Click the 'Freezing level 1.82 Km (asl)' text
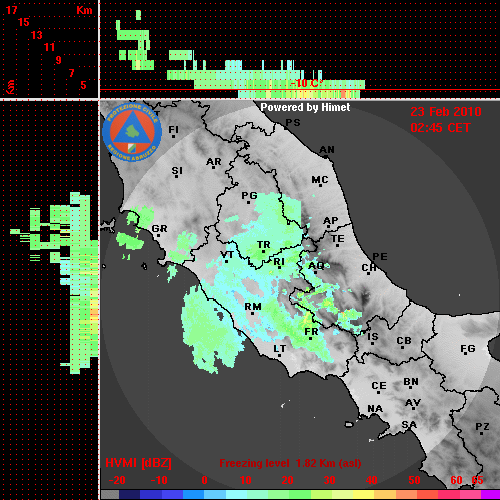 pos(290,463)
